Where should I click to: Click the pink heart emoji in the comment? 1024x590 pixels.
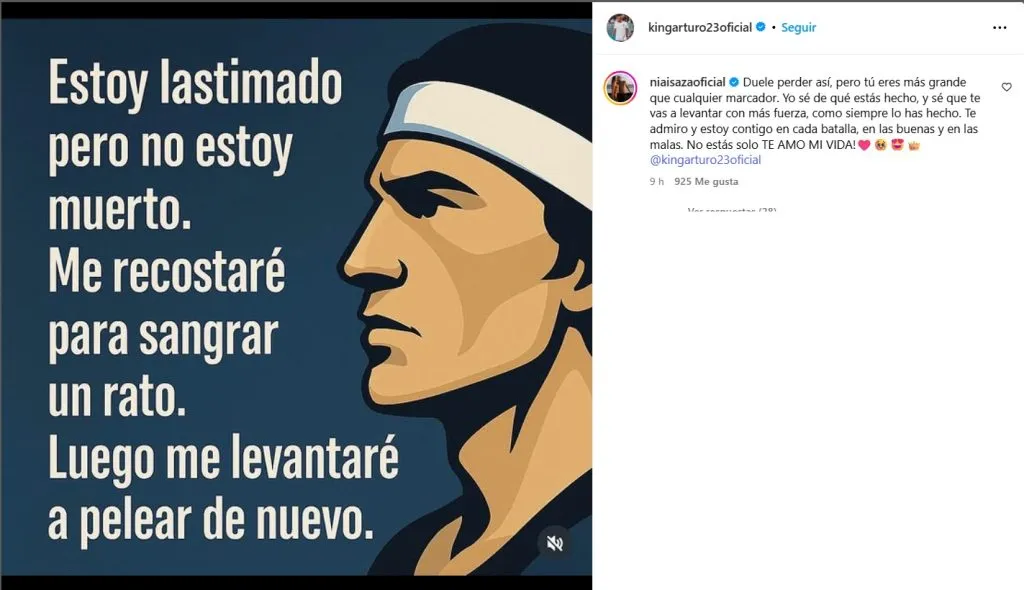tap(864, 145)
